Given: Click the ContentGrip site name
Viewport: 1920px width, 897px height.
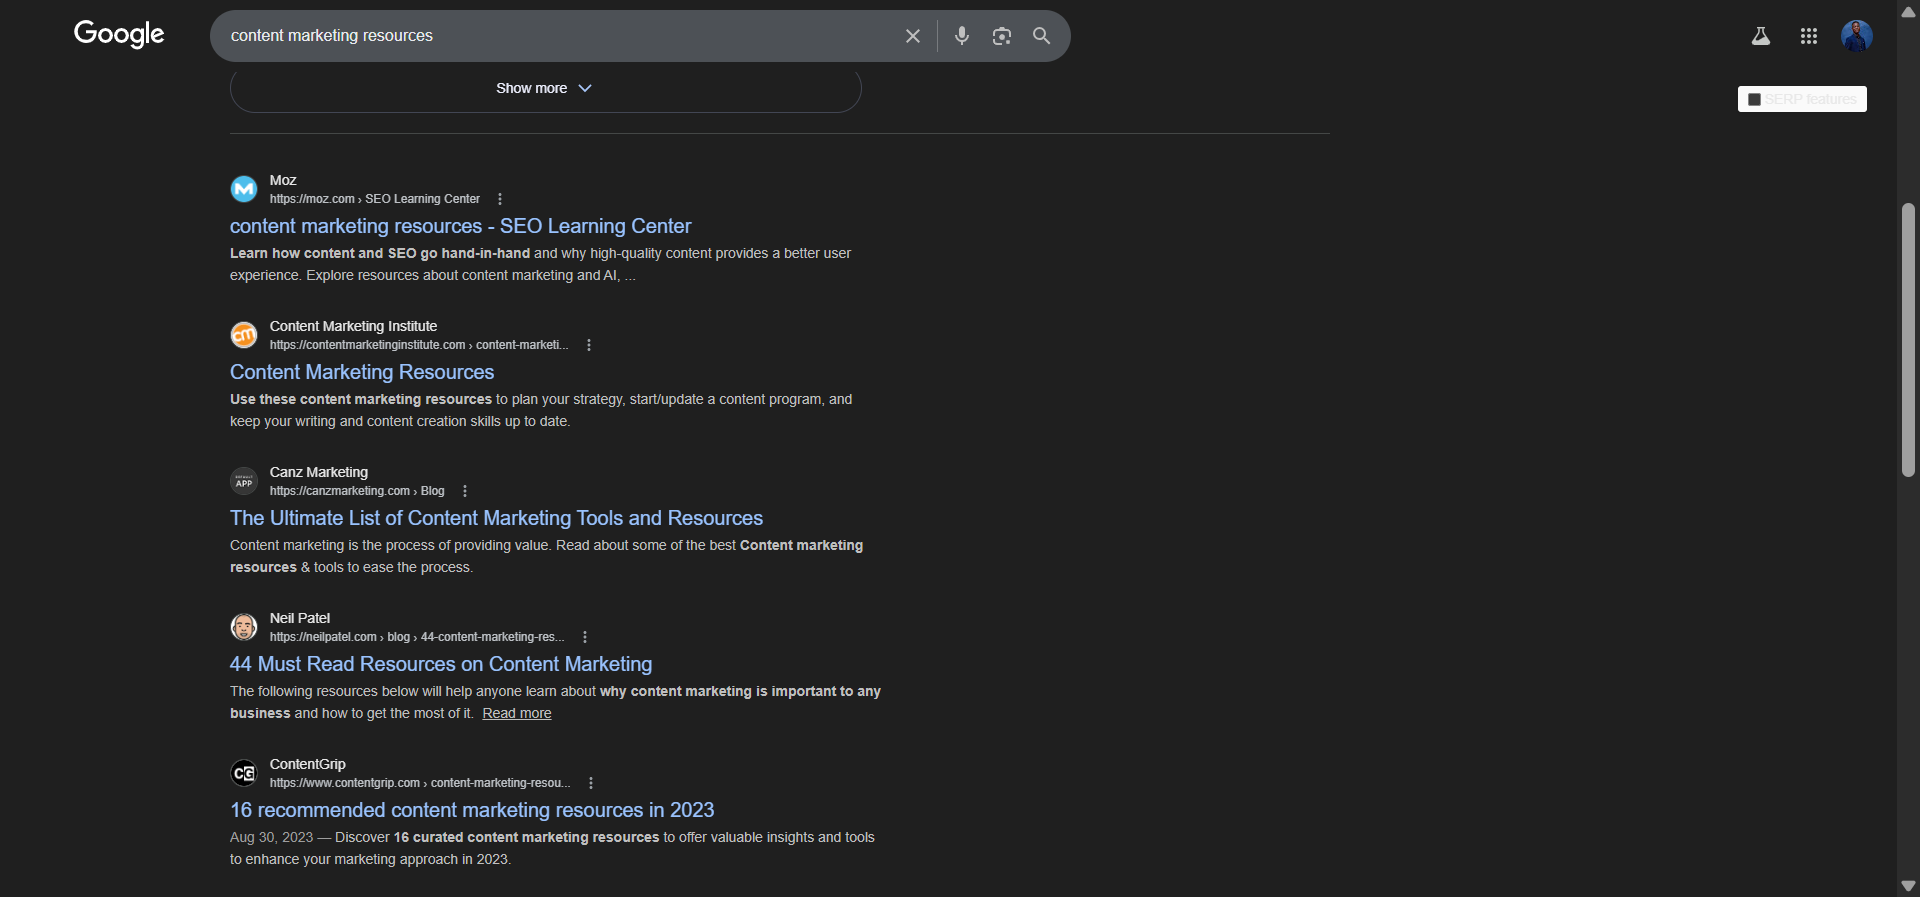Looking at the screenshot, I should [308, 764].
